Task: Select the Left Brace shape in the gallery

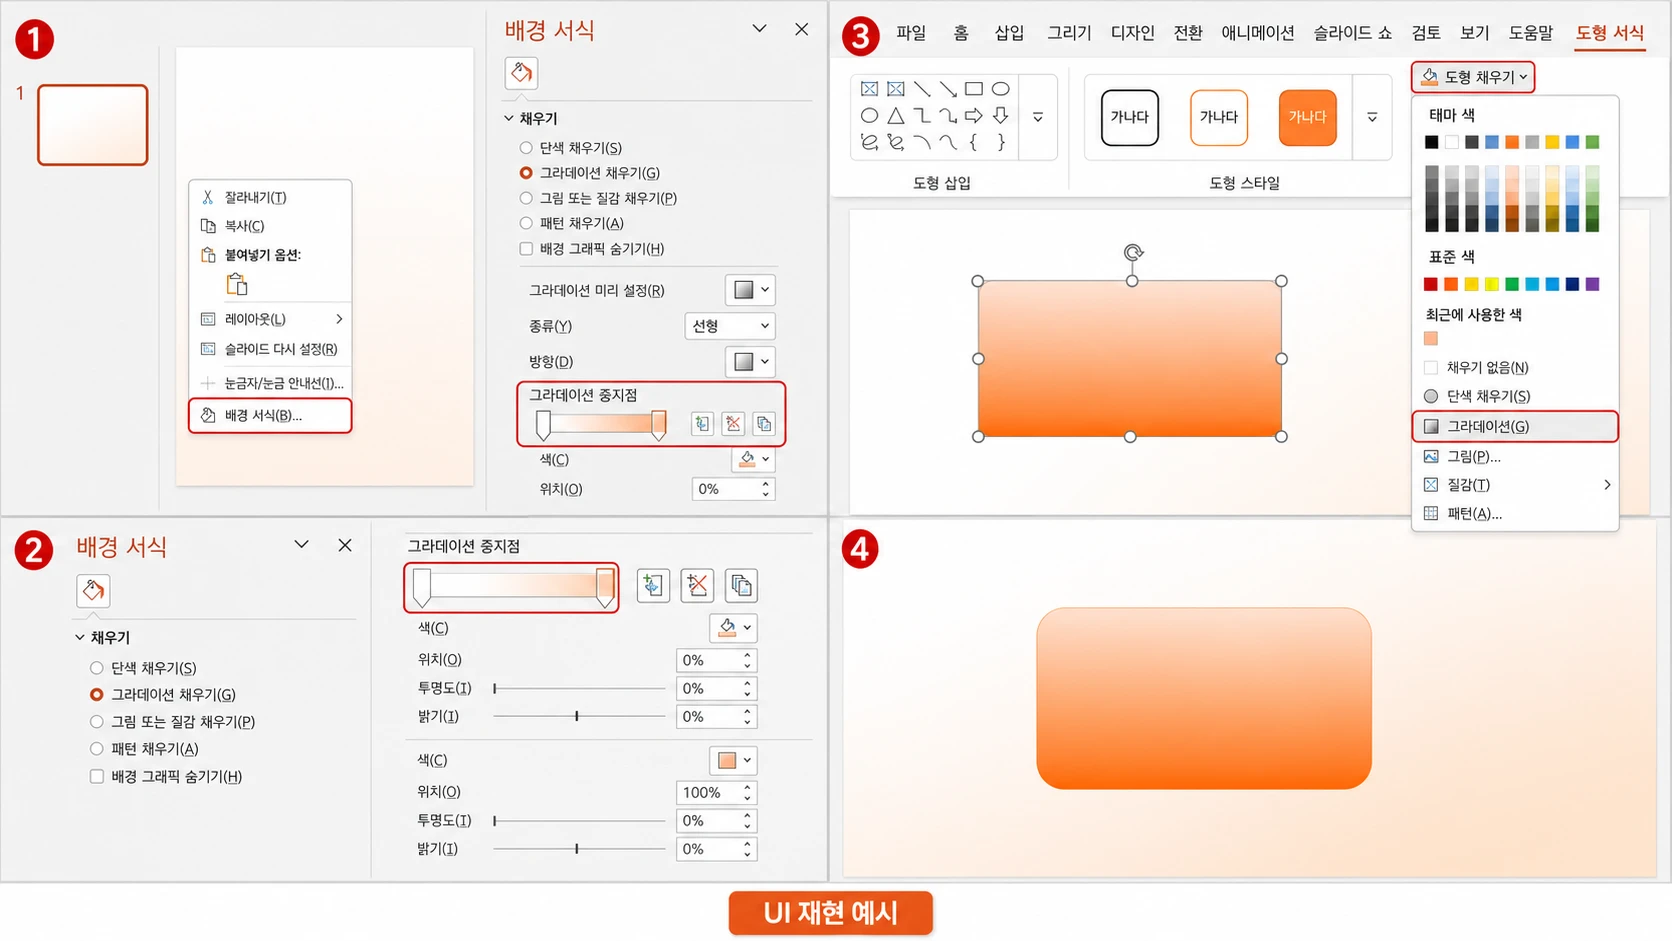Action: [973, 142]
